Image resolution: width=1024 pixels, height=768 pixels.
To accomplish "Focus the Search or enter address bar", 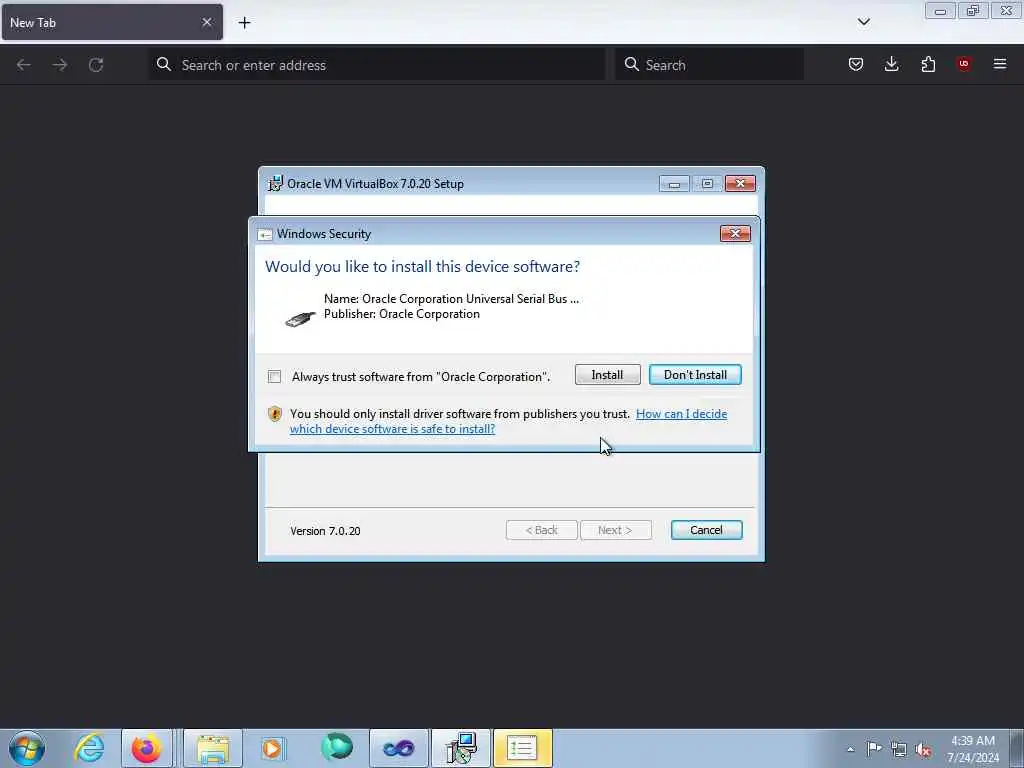I will click(x=377, y=65).
